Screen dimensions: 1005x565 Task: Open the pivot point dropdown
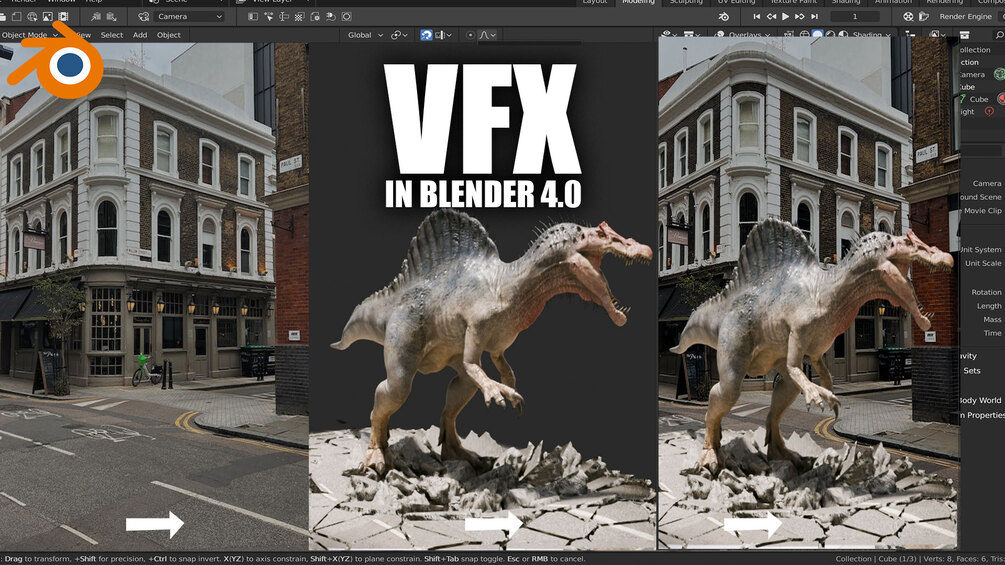tap(399, 35)
